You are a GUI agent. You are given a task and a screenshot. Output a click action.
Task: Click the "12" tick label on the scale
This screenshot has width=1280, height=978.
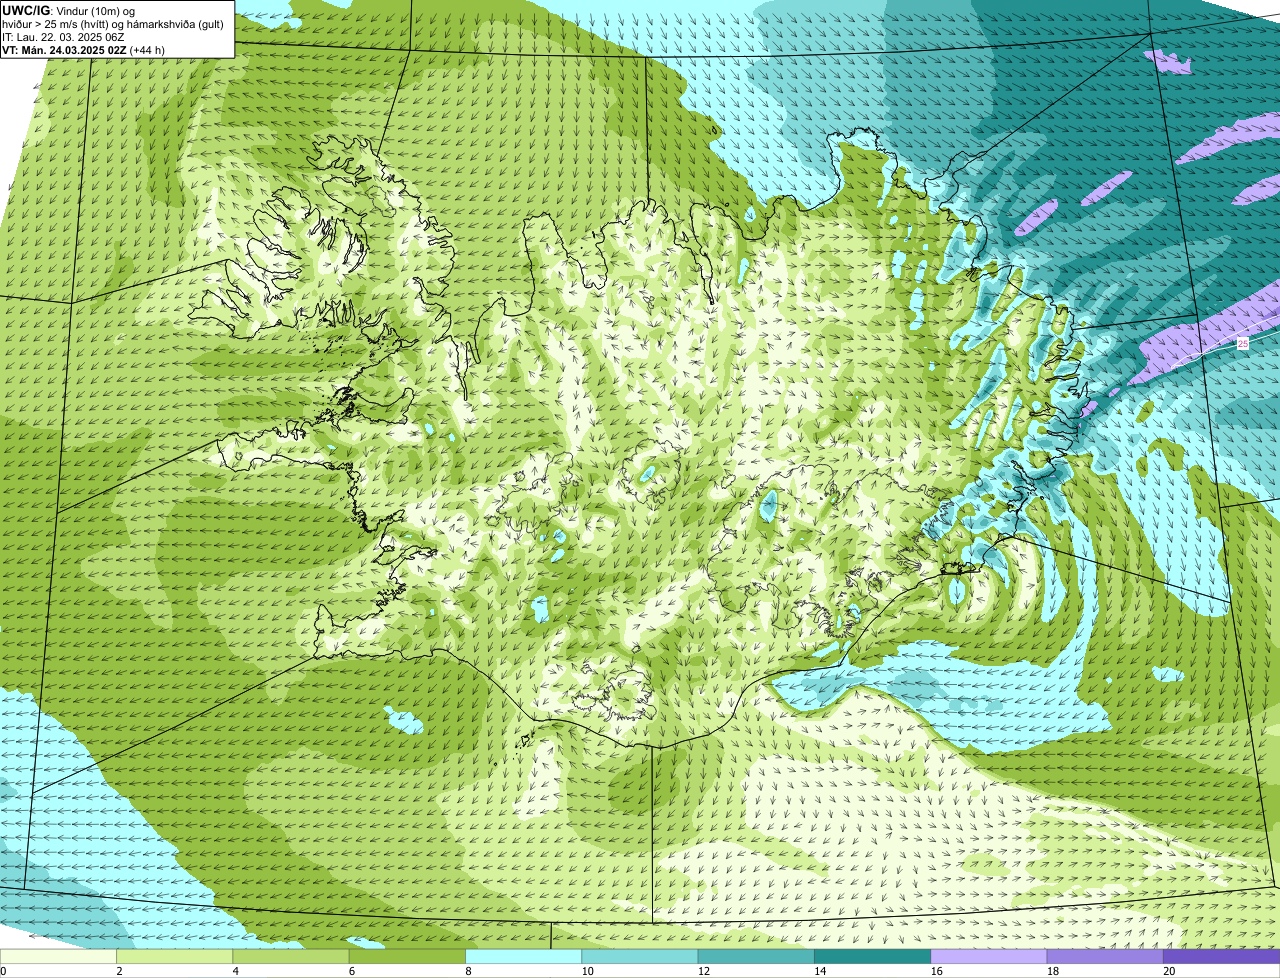click(703, 971)
